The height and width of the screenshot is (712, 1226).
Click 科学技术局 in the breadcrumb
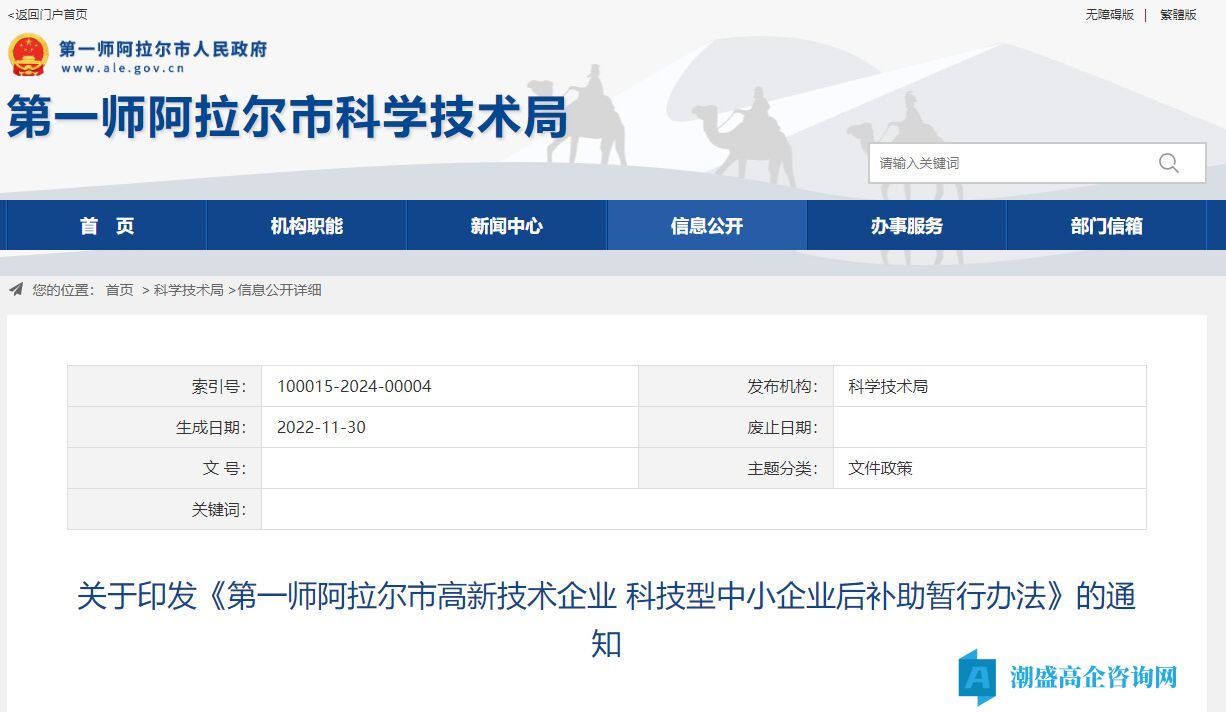pos(189,290)
